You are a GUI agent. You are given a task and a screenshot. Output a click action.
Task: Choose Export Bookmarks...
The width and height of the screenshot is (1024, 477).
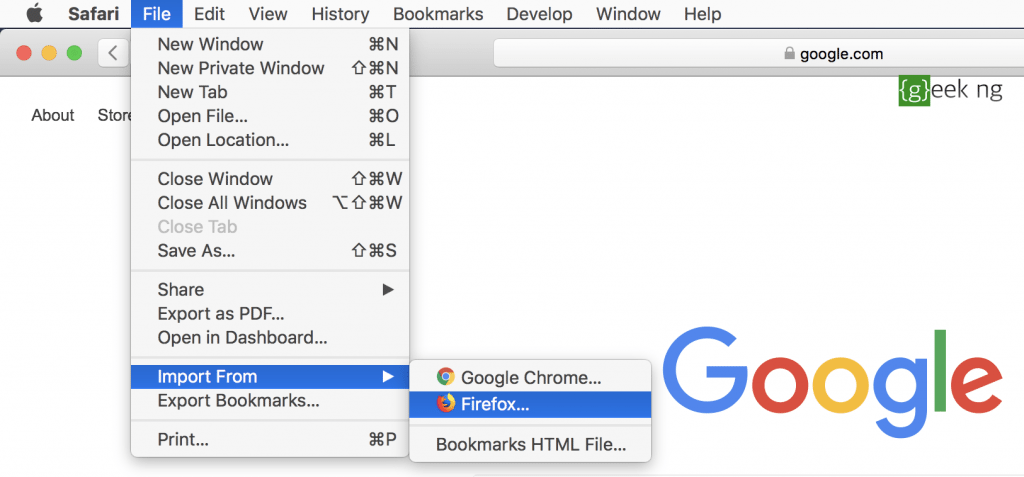coord(270,401)
